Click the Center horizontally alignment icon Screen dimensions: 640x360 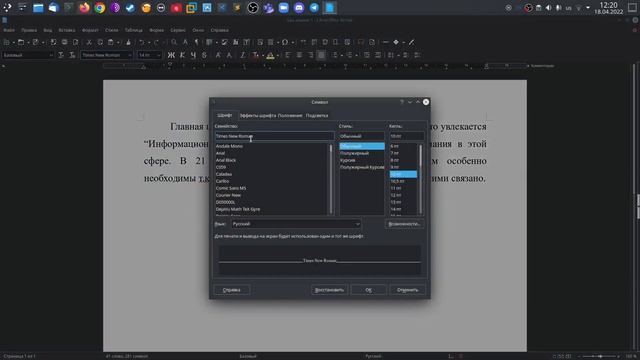(x=299, y=55)
